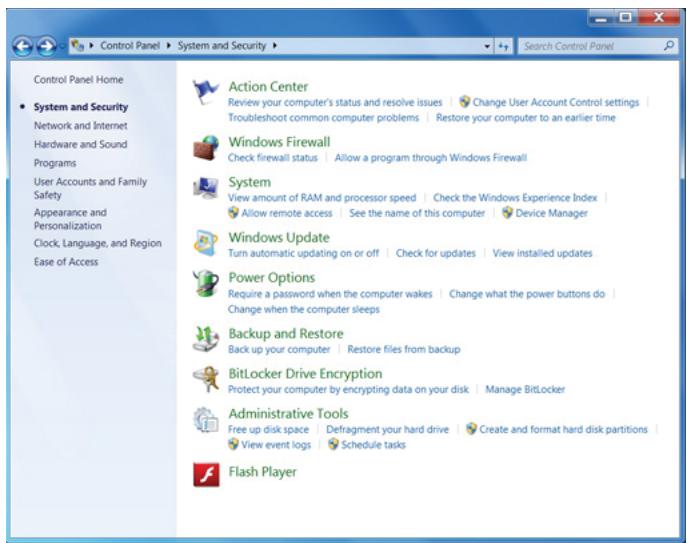Viewport: 687px width, 543px height.
Task: Click Create and format hard disk partitions
Action: 563,429
